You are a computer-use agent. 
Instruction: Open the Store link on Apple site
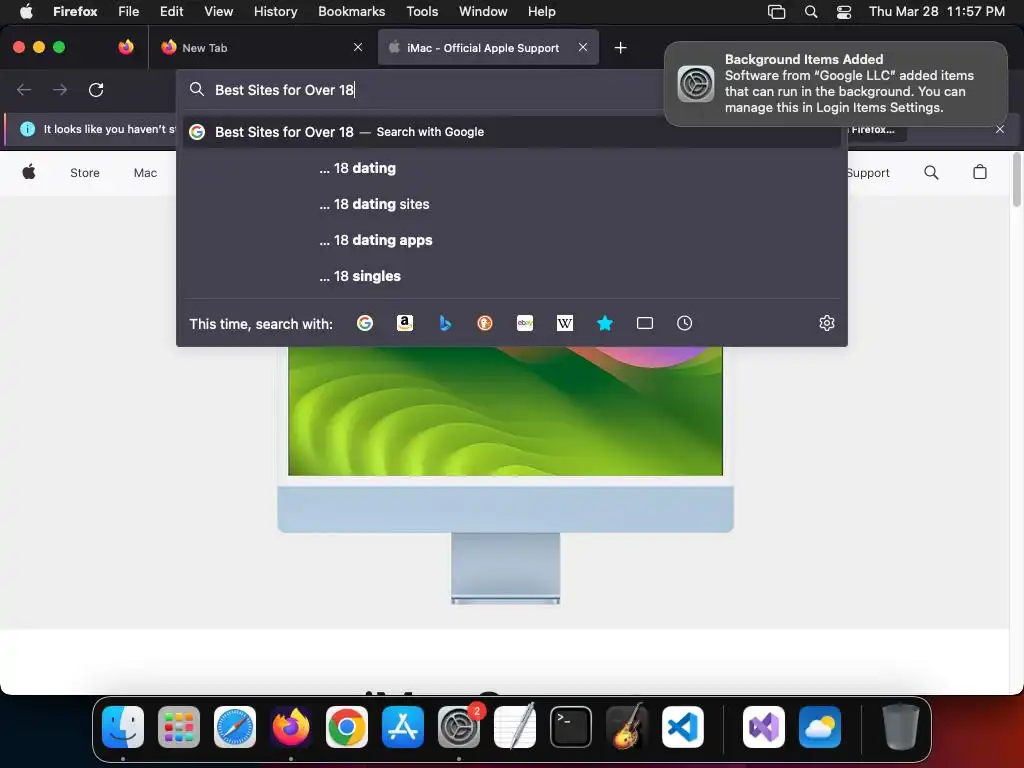tap(85, 173)
